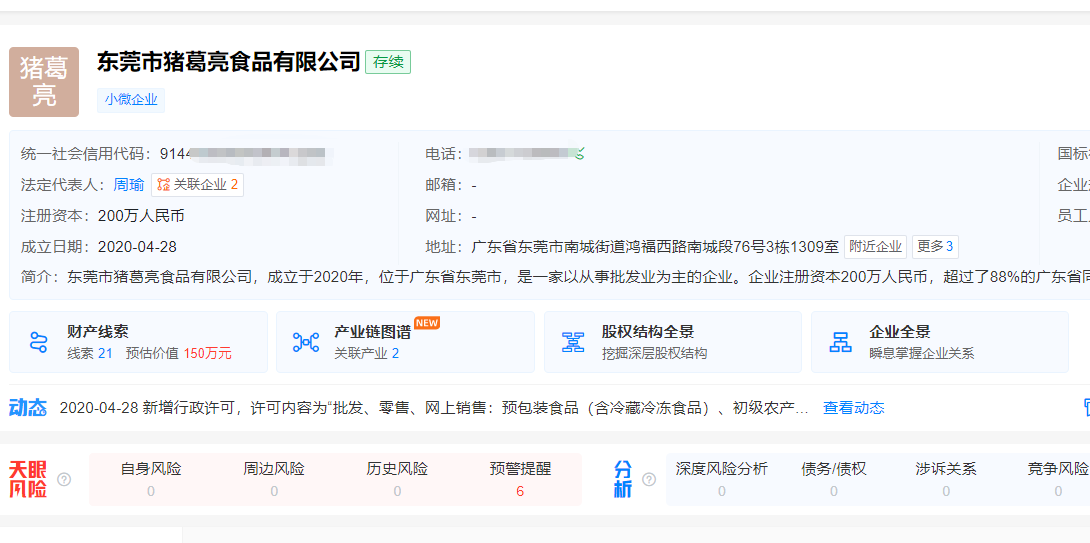The height and width of the screenshot is (543, 1090).
Task: Open the 产业链图谱 industry chain icon
Action: (306, 342)
